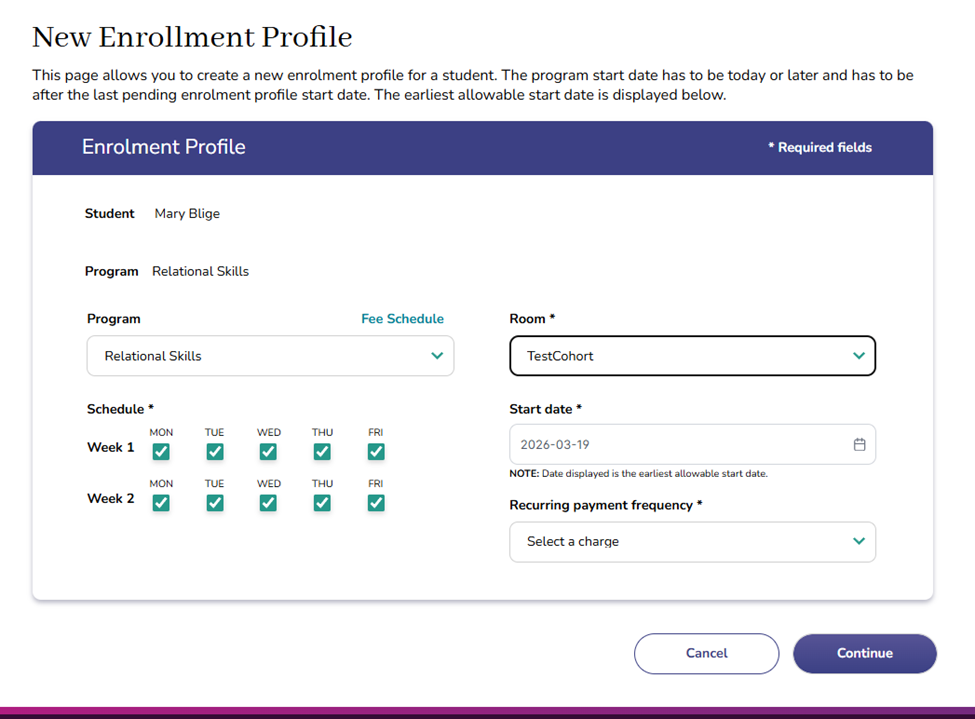Click the Cancel button
The width and height of the screenshot is (975, 719).
tap(706, 653)
